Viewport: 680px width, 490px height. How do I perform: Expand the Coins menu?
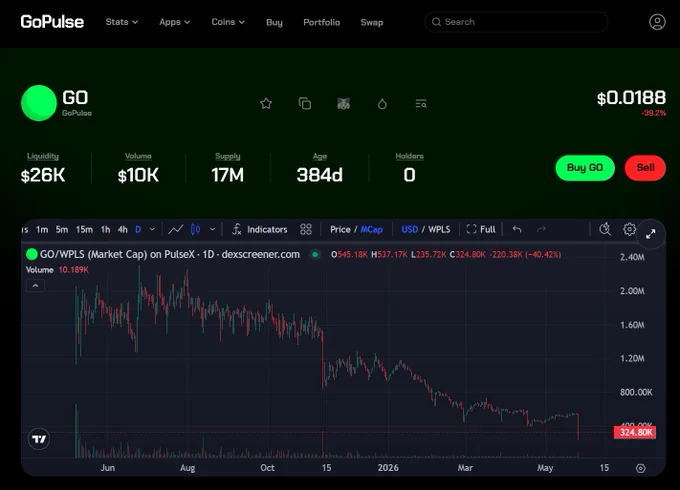point(228,22)
